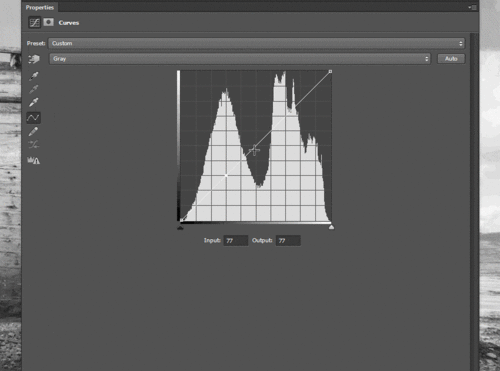Pick the white point eyedropper
The width and height of the screenshot is (500, 371).
tap(34, 102)
